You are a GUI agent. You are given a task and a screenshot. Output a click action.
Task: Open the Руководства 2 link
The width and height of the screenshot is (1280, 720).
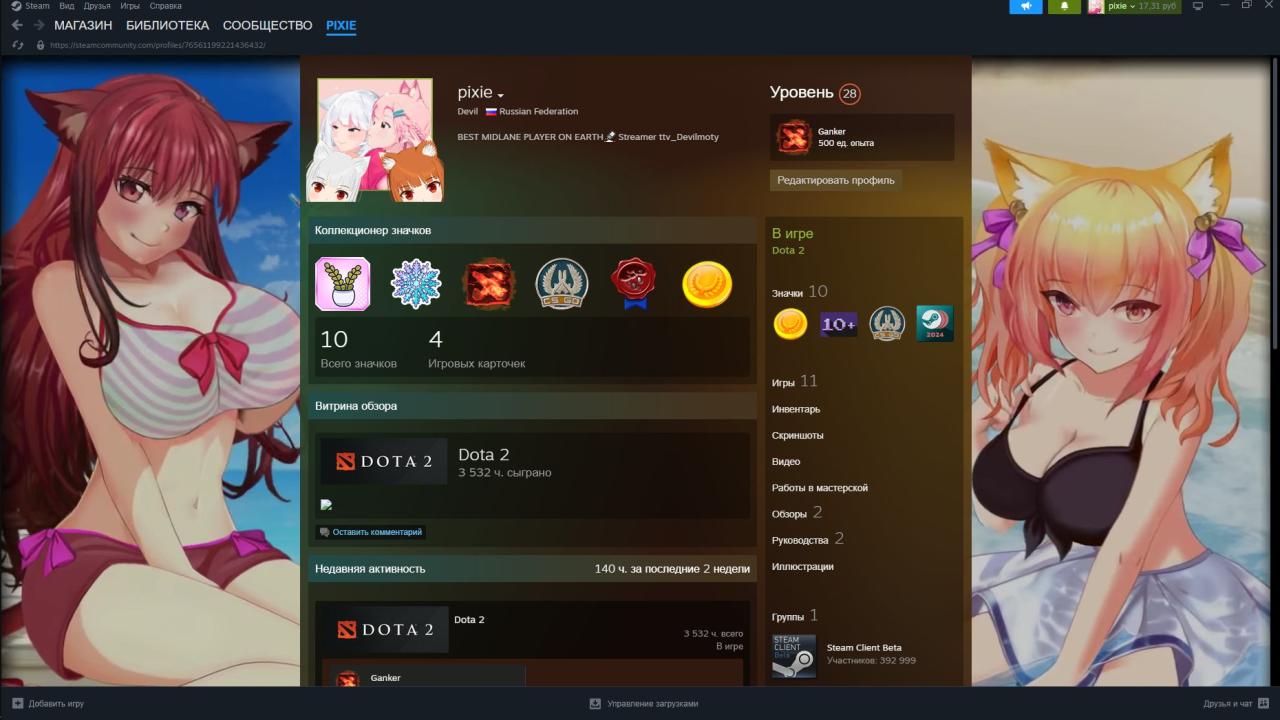808,539
